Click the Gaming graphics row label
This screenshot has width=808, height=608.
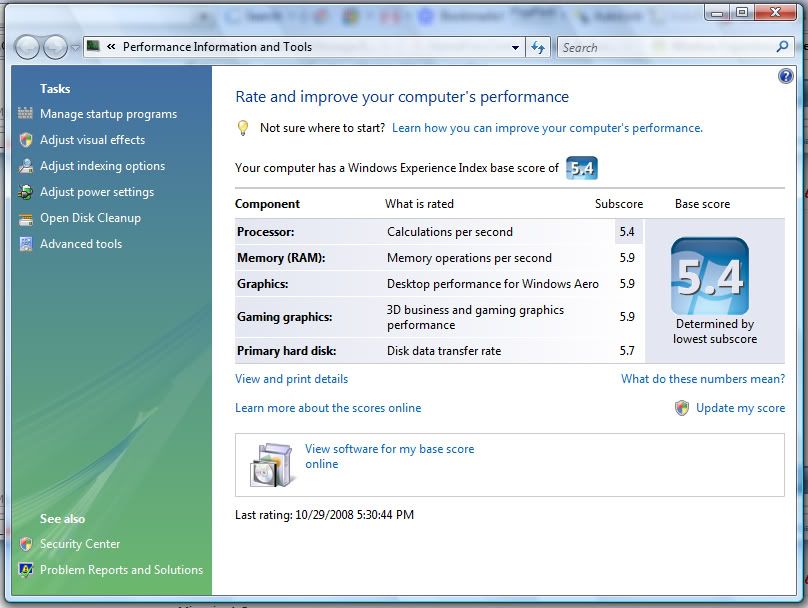284,317
